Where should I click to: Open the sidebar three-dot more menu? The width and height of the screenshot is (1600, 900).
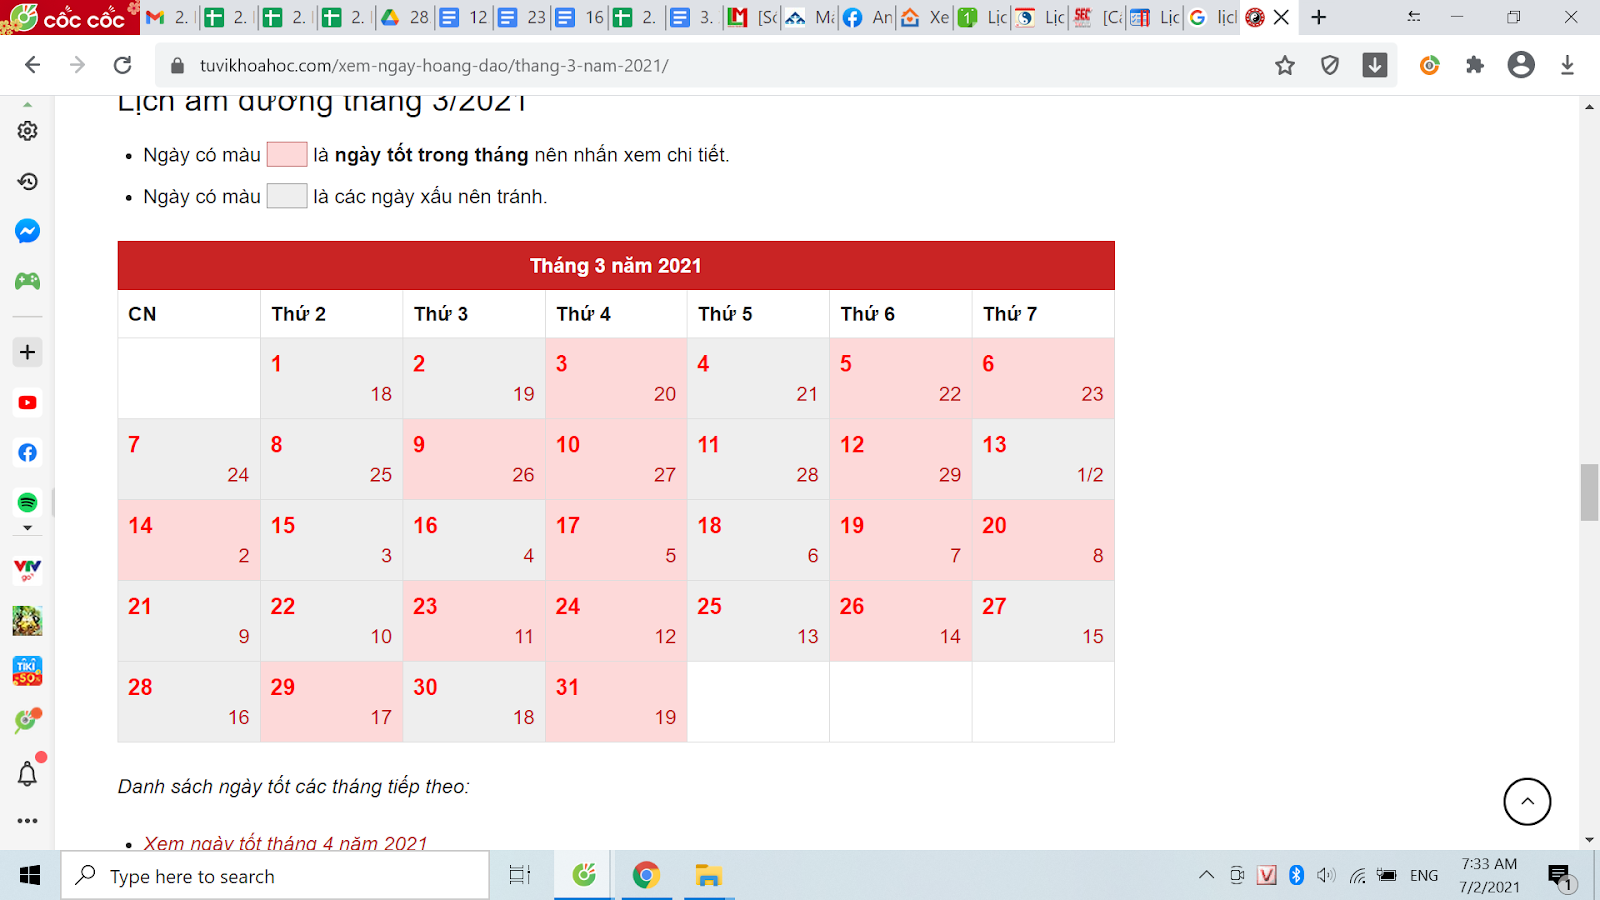27,821
